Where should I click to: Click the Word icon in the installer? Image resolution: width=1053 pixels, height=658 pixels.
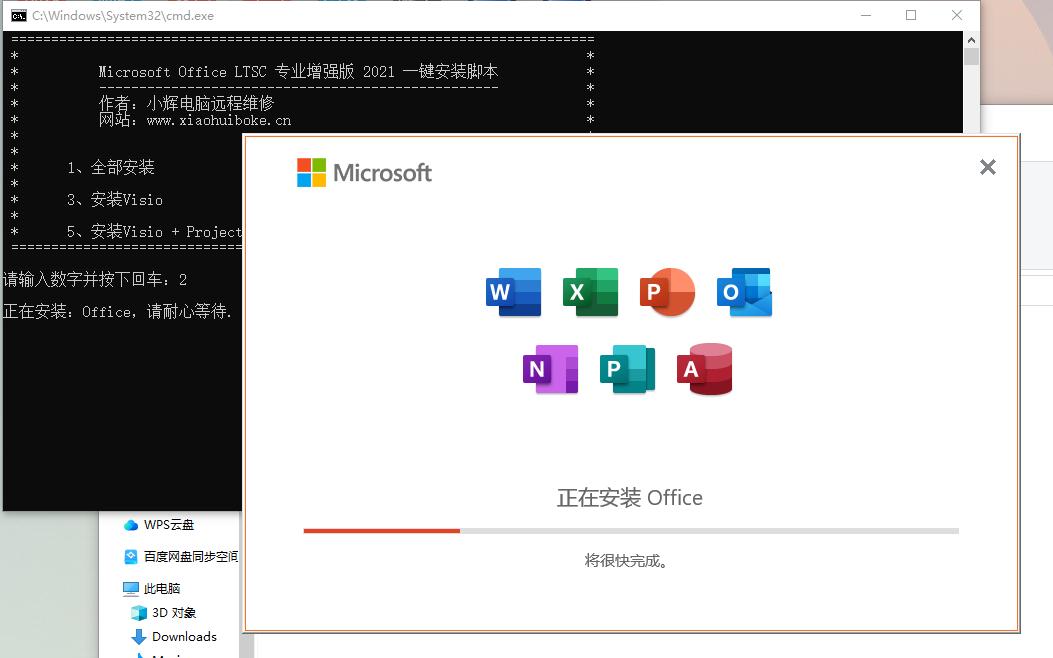click(x=514, y=292)
